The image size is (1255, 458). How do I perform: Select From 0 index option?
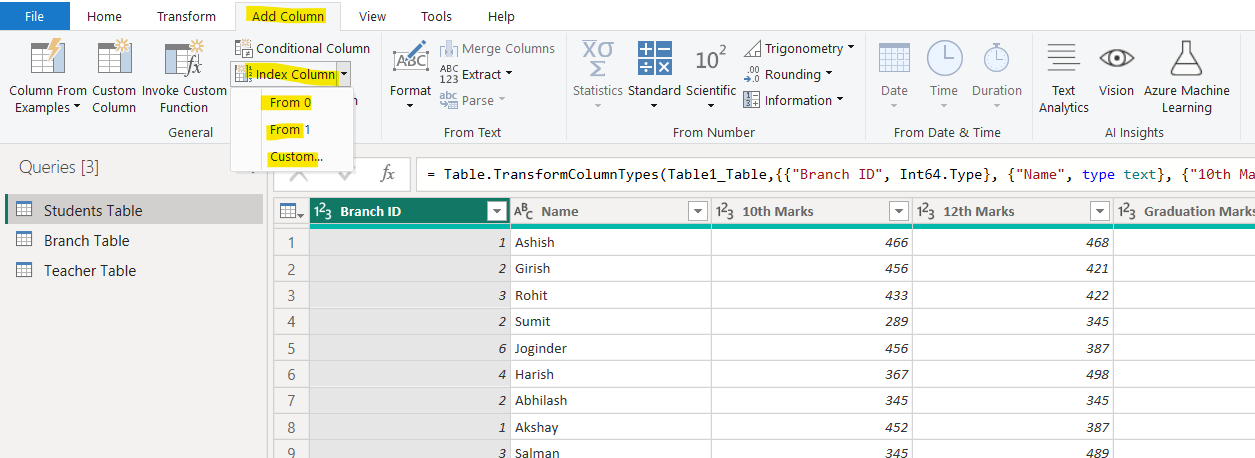290,103
